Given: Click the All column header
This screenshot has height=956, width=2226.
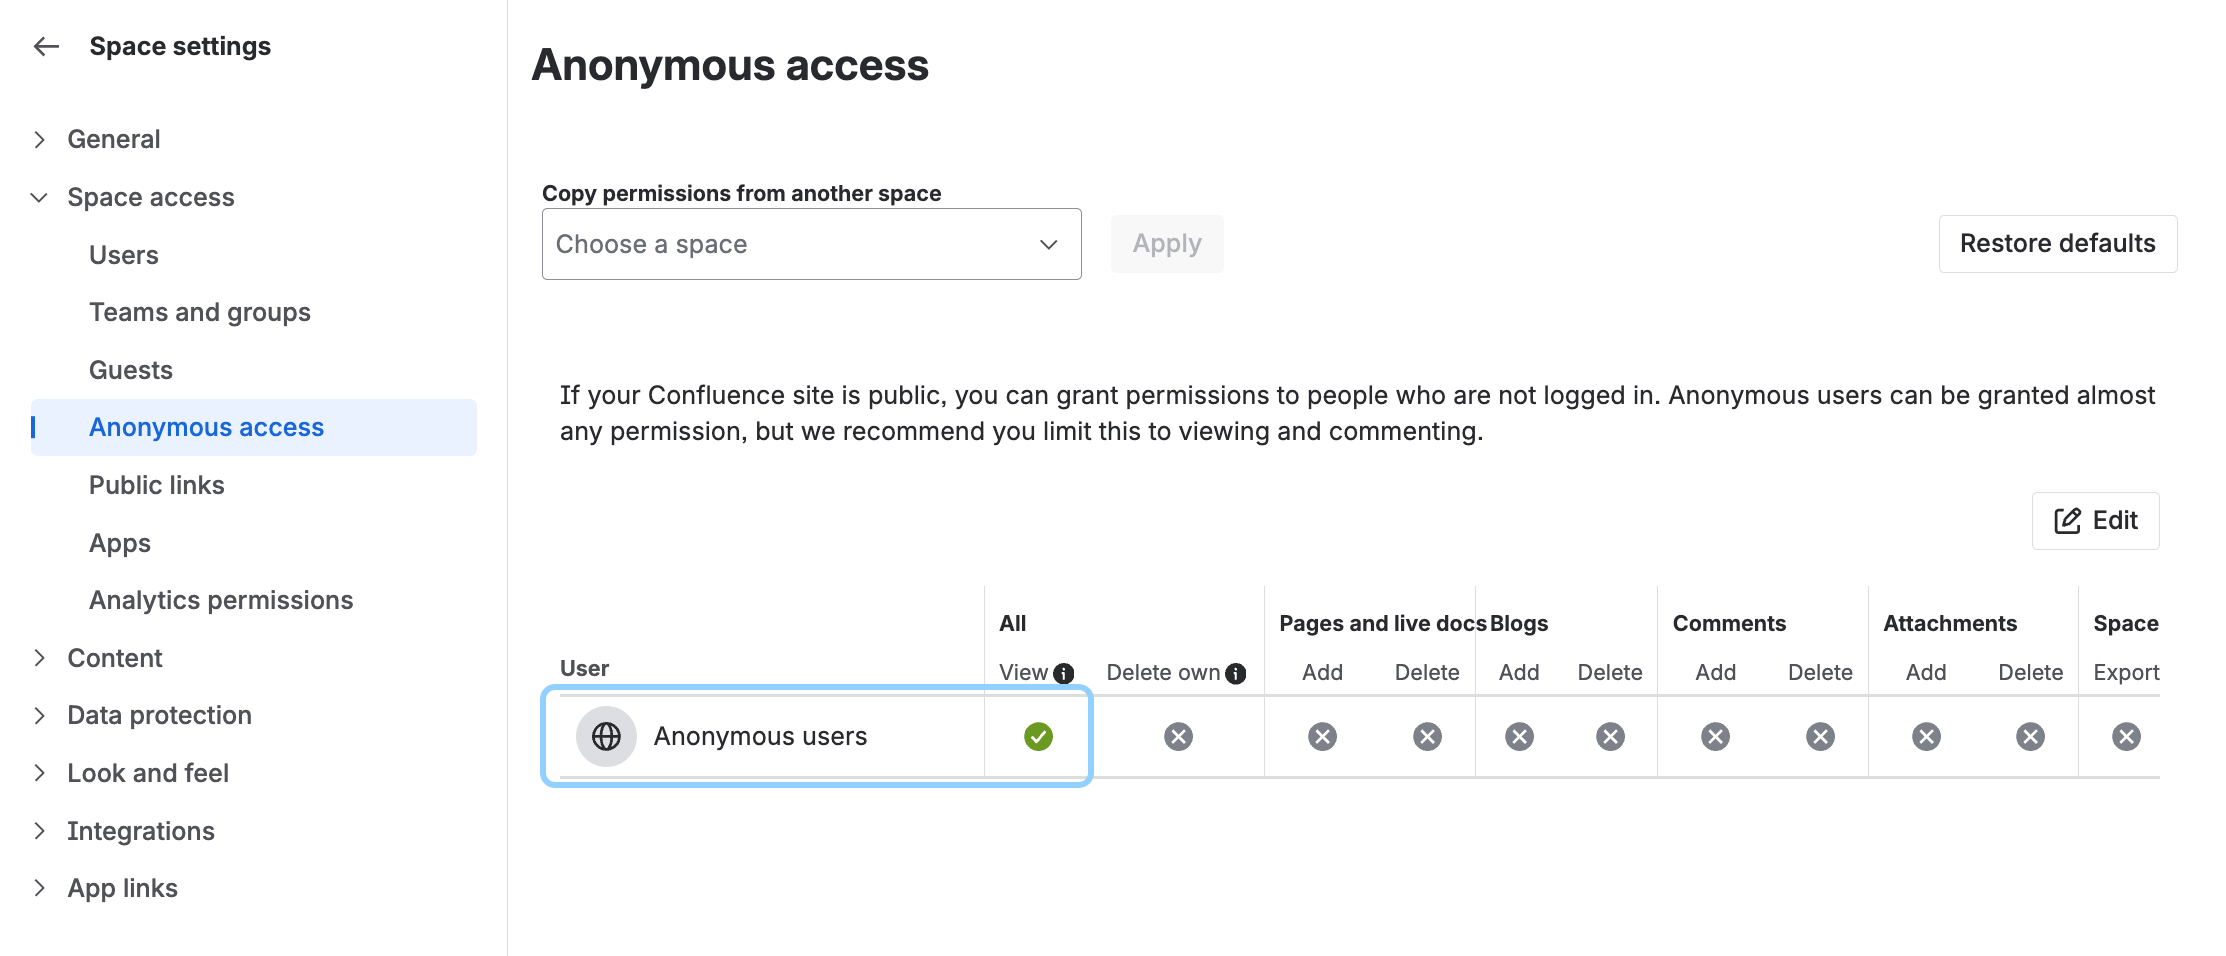Looking at the screenshot, I should tap(1012, 623).
